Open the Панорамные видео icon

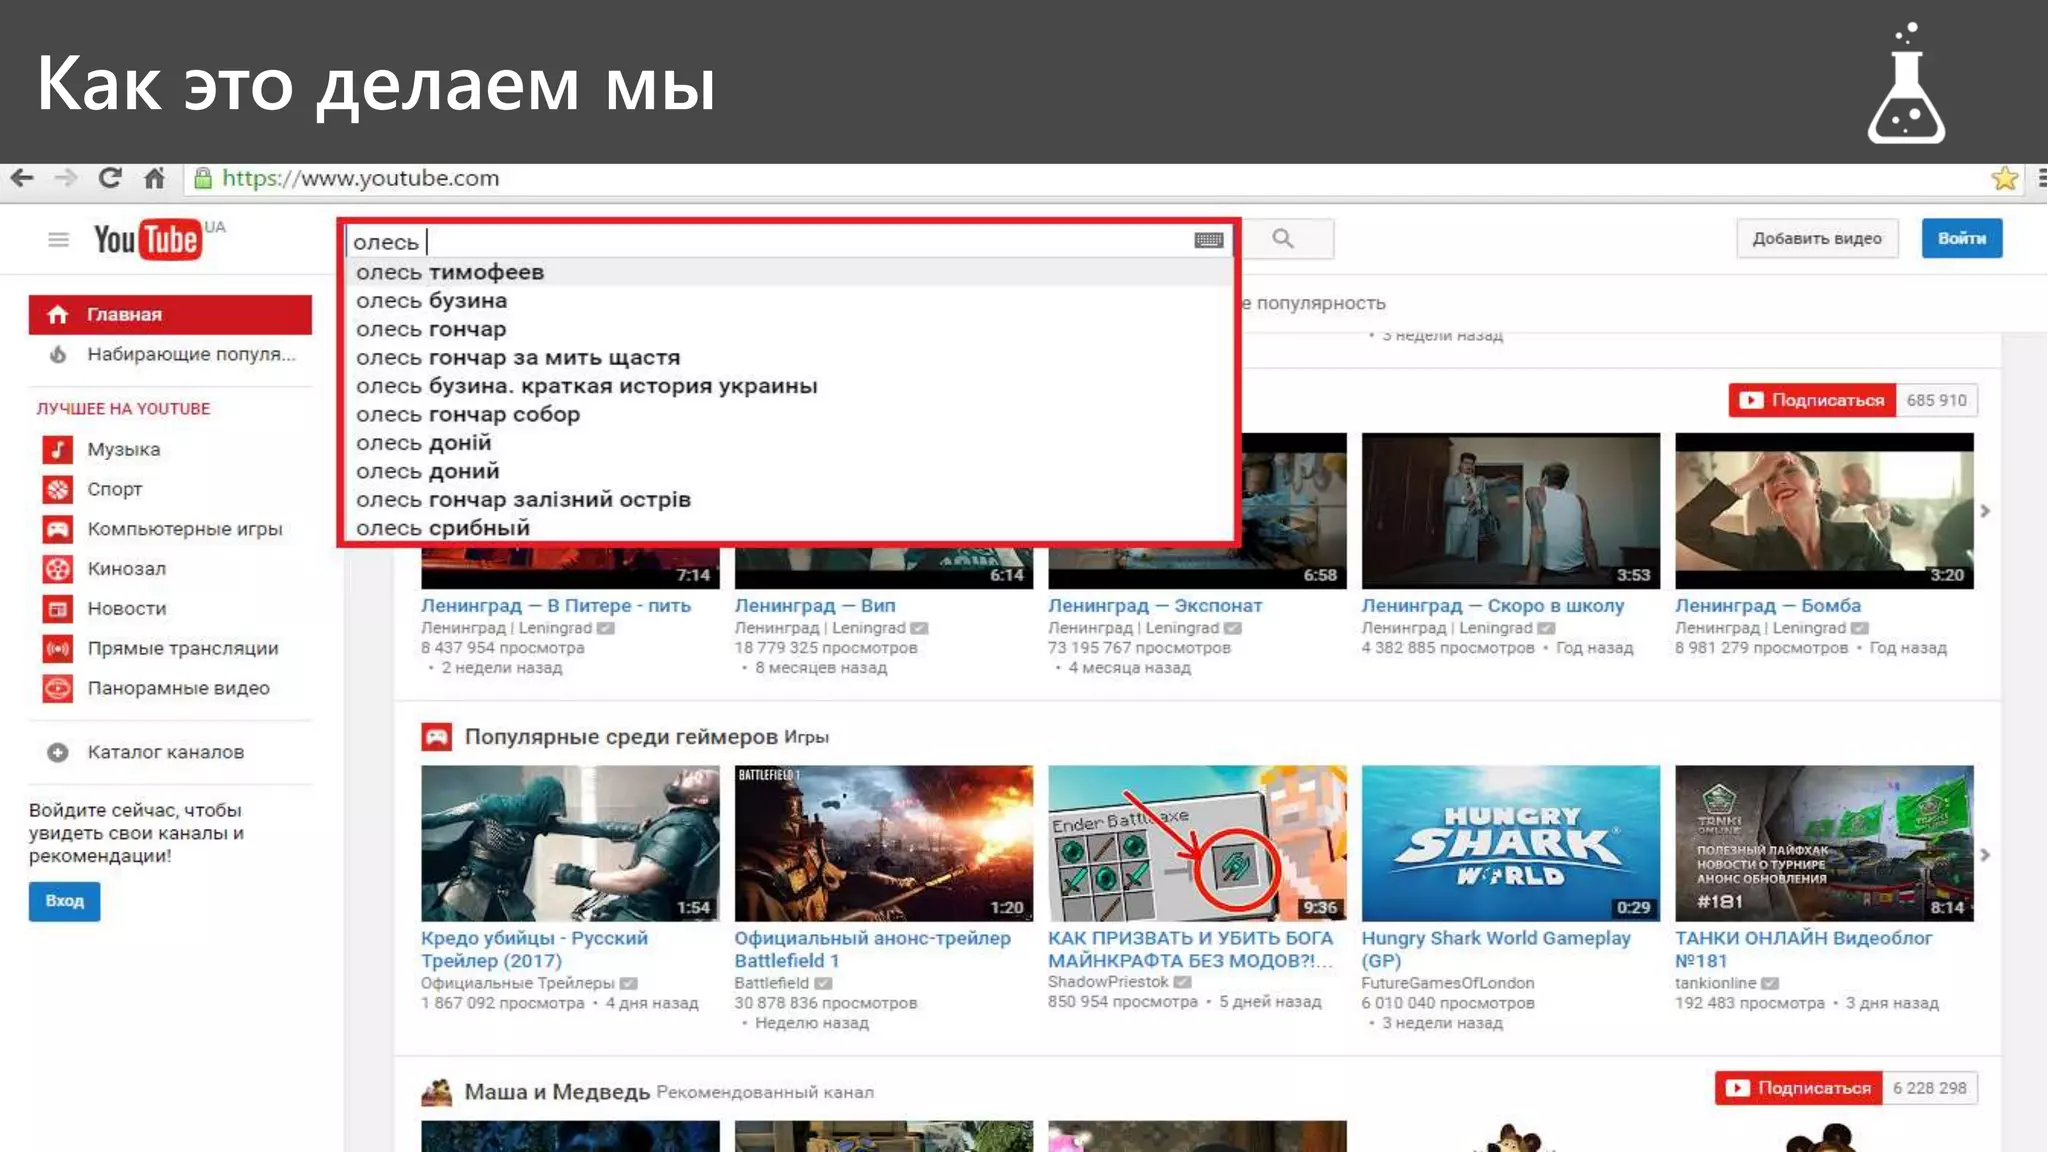coord(58,689)
